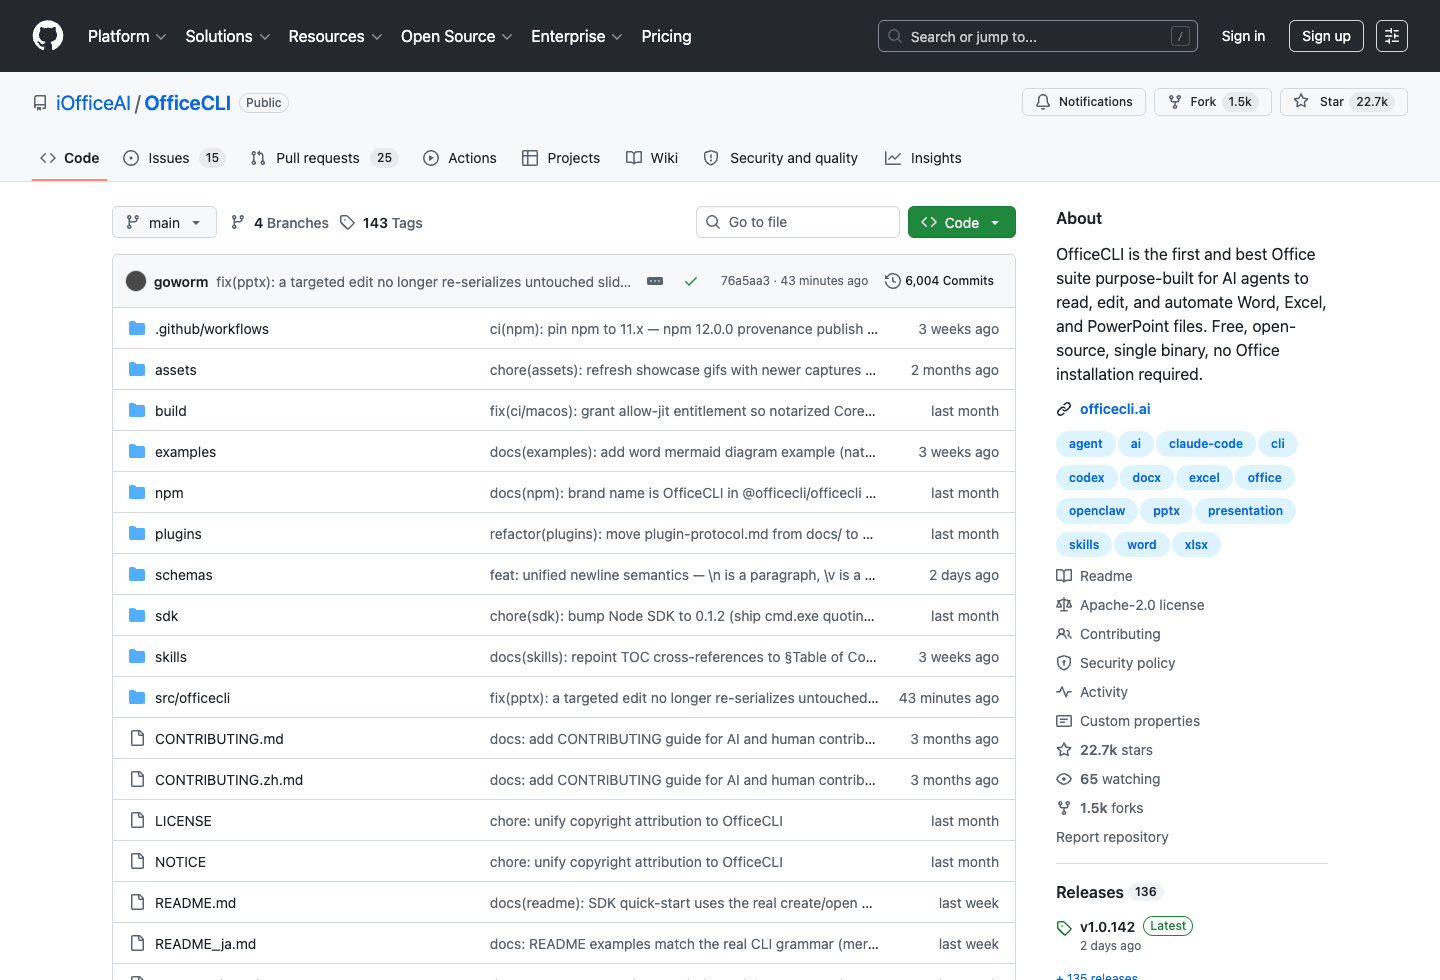
Task: Open the NOTICE file
Action: click(x=180, y=862)
